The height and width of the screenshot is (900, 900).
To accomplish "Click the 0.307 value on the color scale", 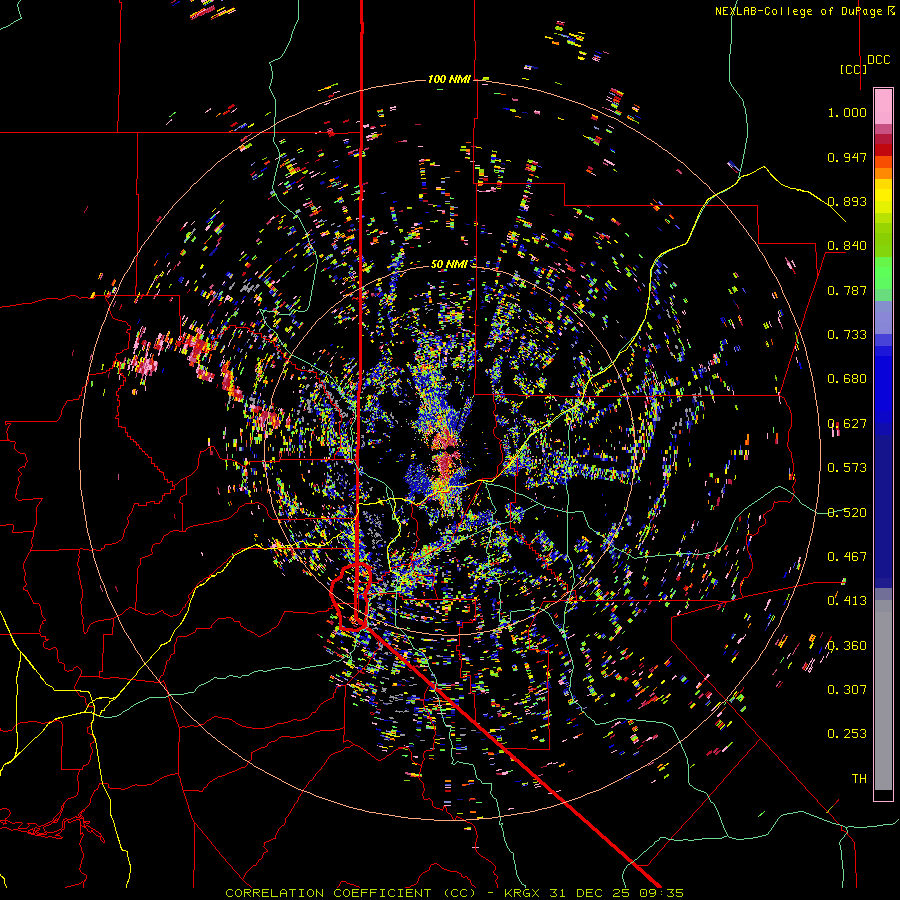I will point(847,690).
